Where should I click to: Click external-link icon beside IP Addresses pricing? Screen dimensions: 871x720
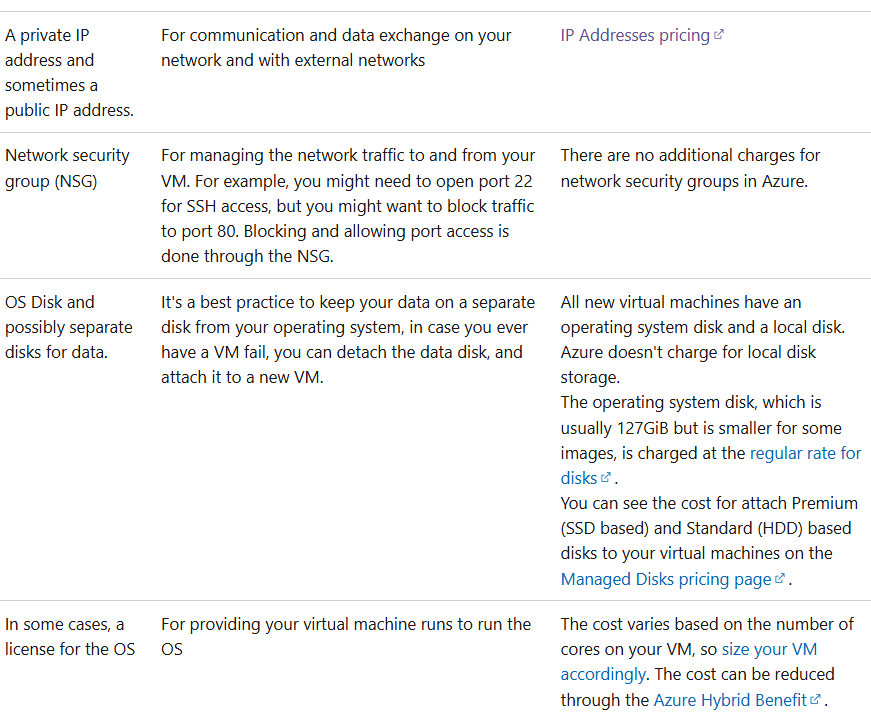[x=719, y=35]
